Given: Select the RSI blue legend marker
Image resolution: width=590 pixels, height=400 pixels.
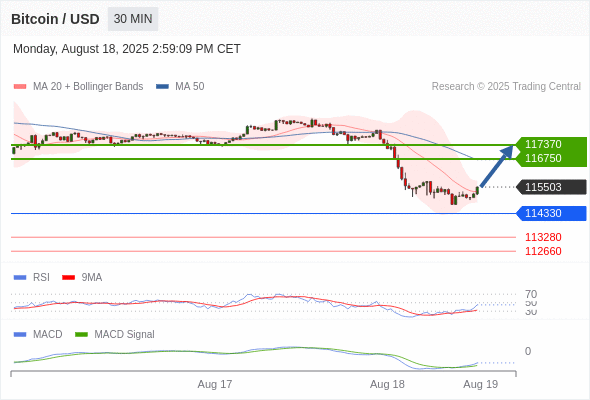Looking at the screenshot, I should 20,277.
